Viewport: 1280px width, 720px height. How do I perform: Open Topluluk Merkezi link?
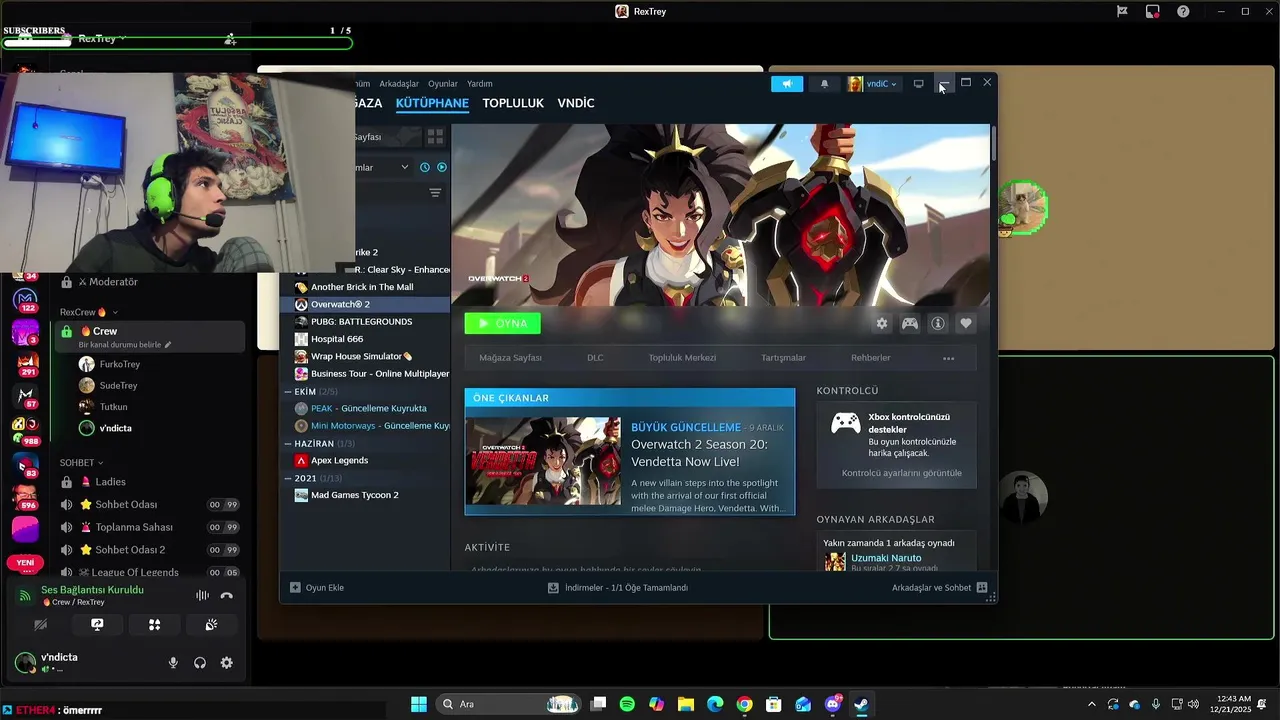(x=682, y=358)
